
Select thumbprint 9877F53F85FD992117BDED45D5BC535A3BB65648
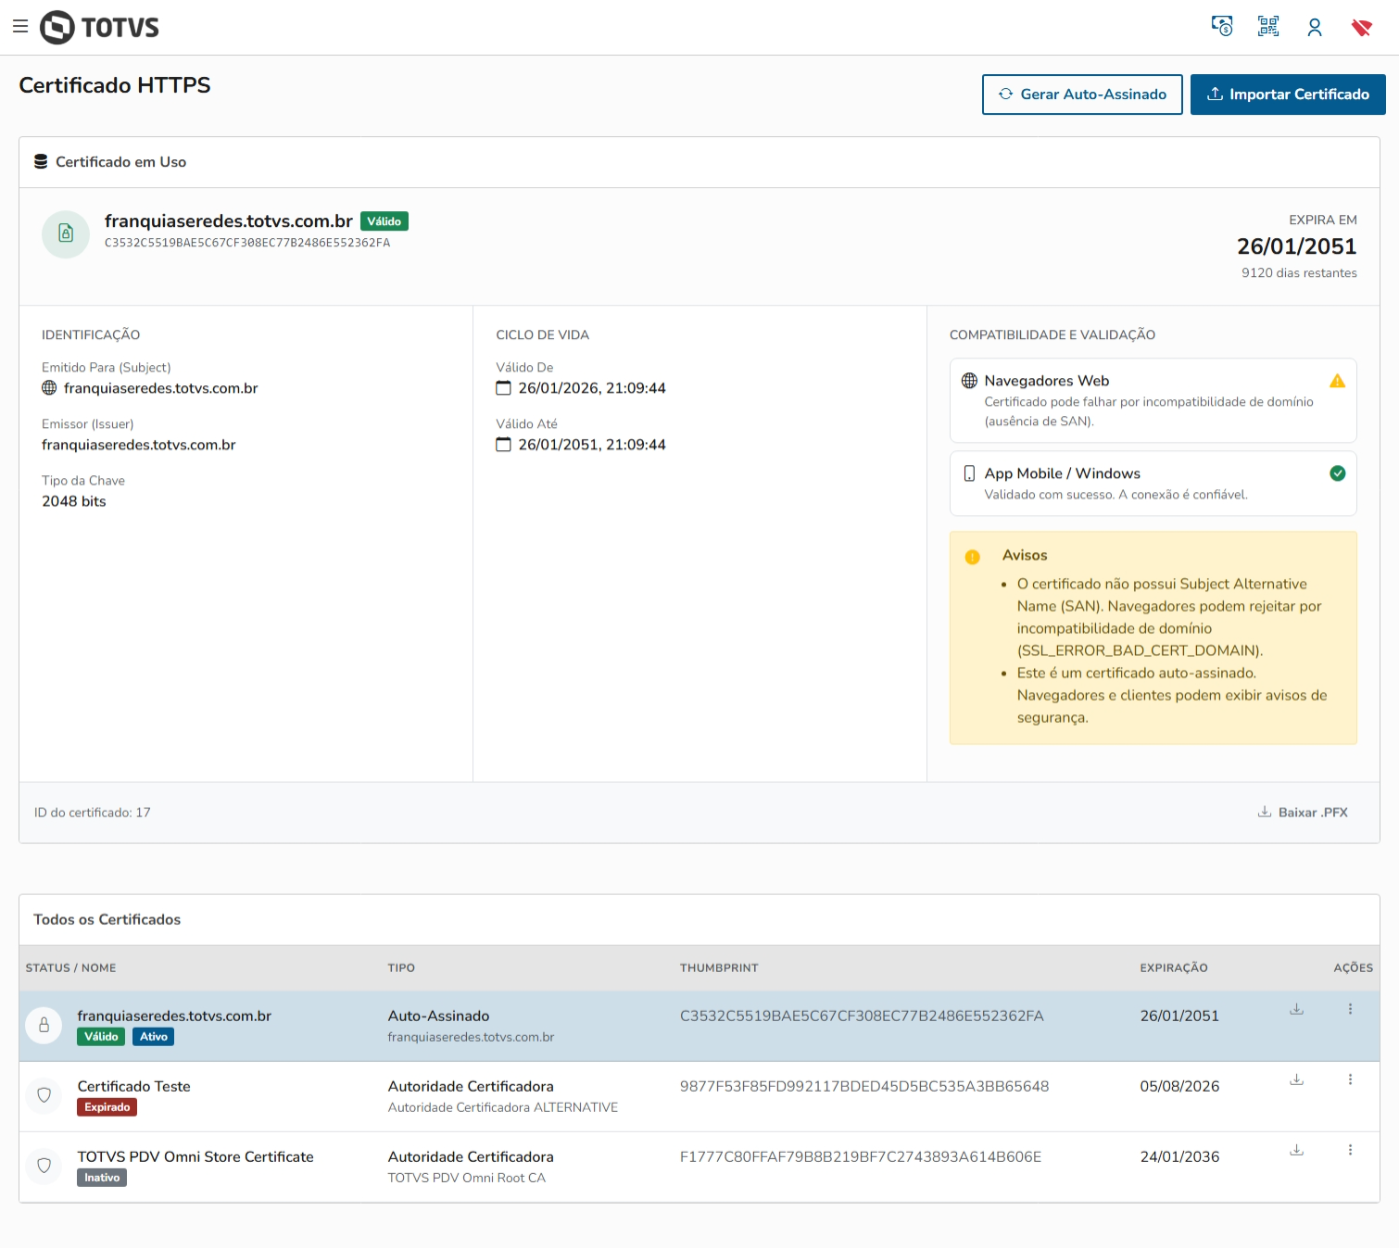pos(865,1087)
